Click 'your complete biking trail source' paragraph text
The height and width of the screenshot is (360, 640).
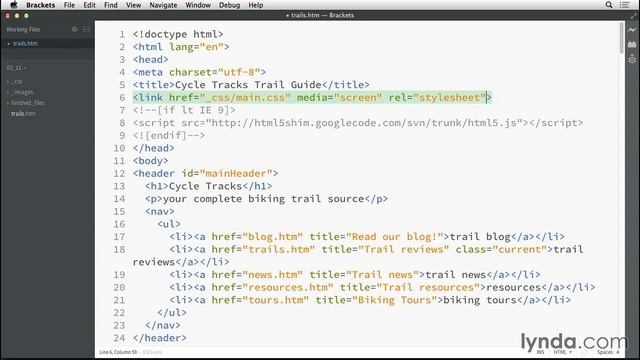(x=263, y=199)
